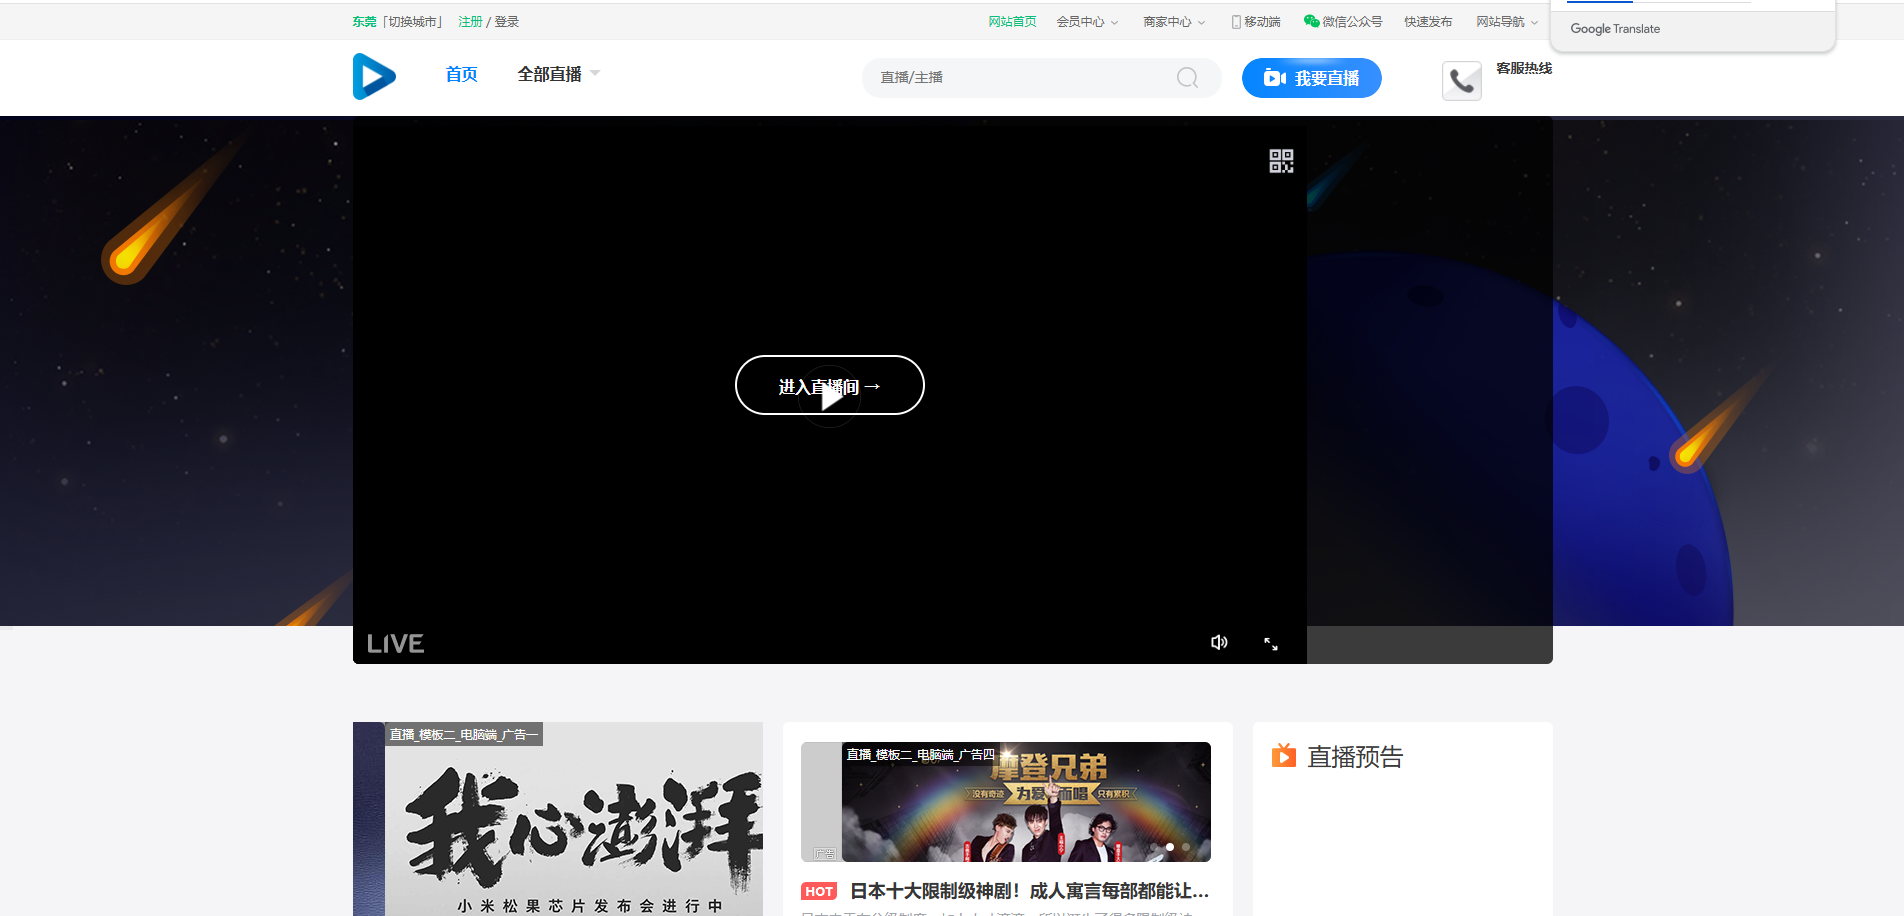Select the 首页 navigation item
This screenshot has width=1904, height=916.
461,73
